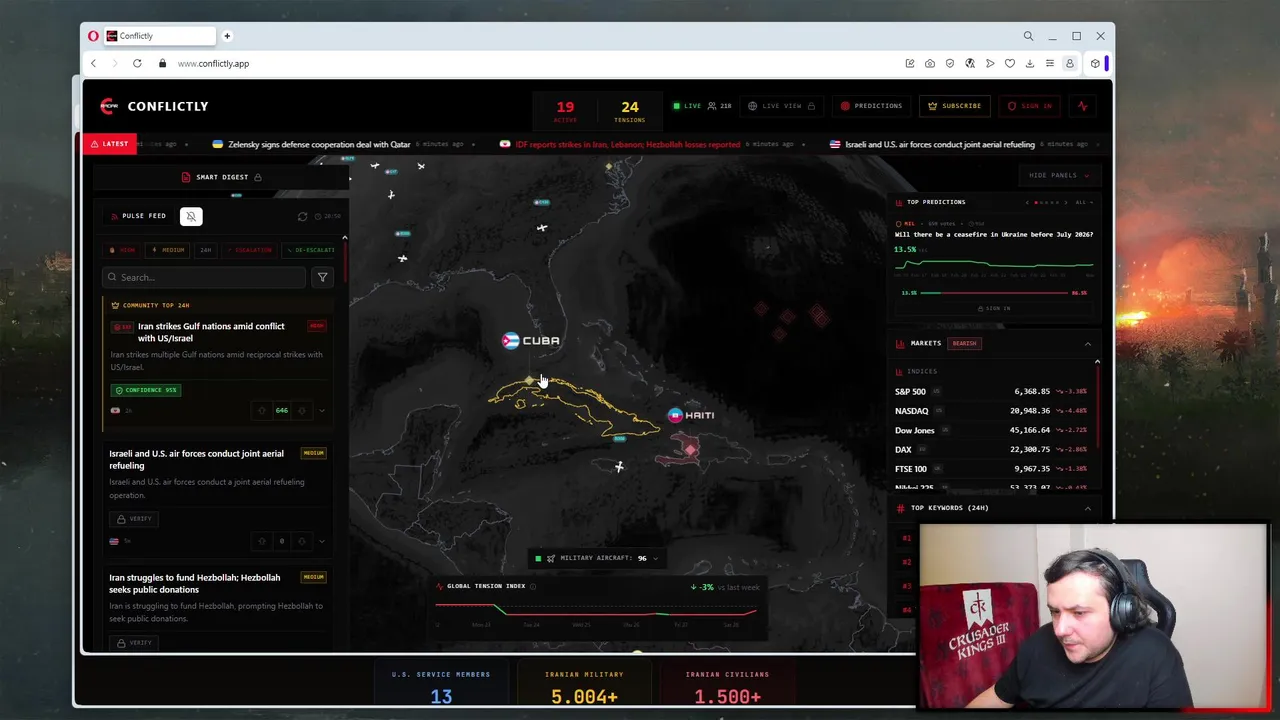Click Sign In under the Ukraine prediction
This screenshot has height=720, width=1280.
pyautogui.click(x=994, y=309)
